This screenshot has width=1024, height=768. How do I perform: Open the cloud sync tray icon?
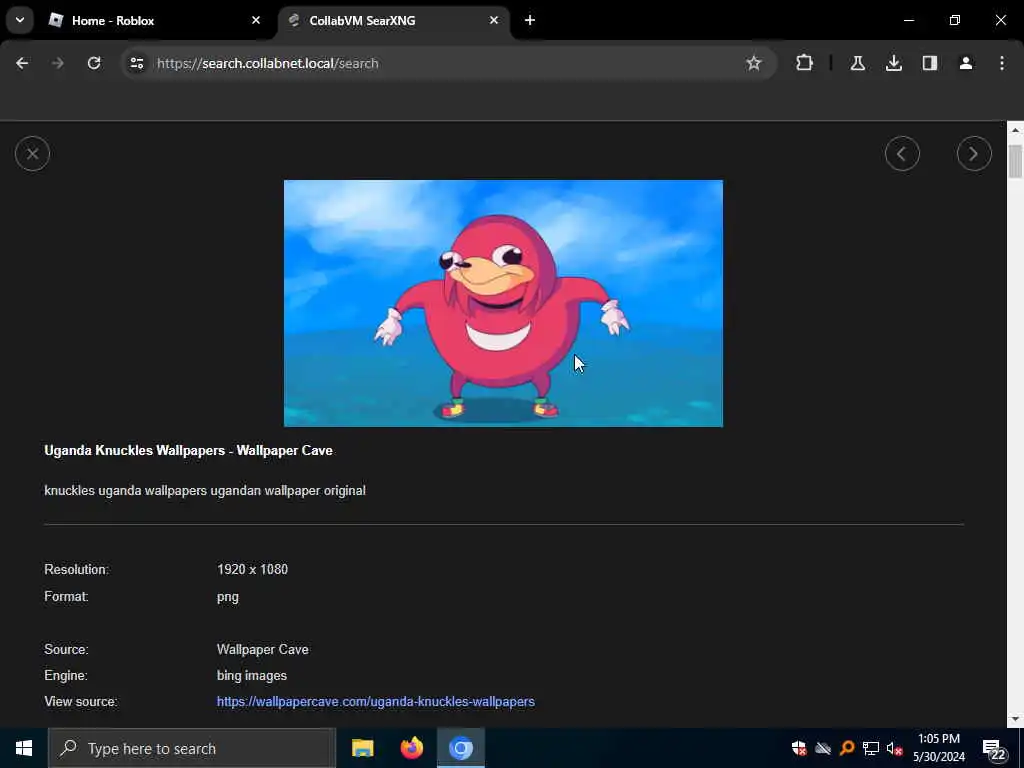[x=823, y=748]
